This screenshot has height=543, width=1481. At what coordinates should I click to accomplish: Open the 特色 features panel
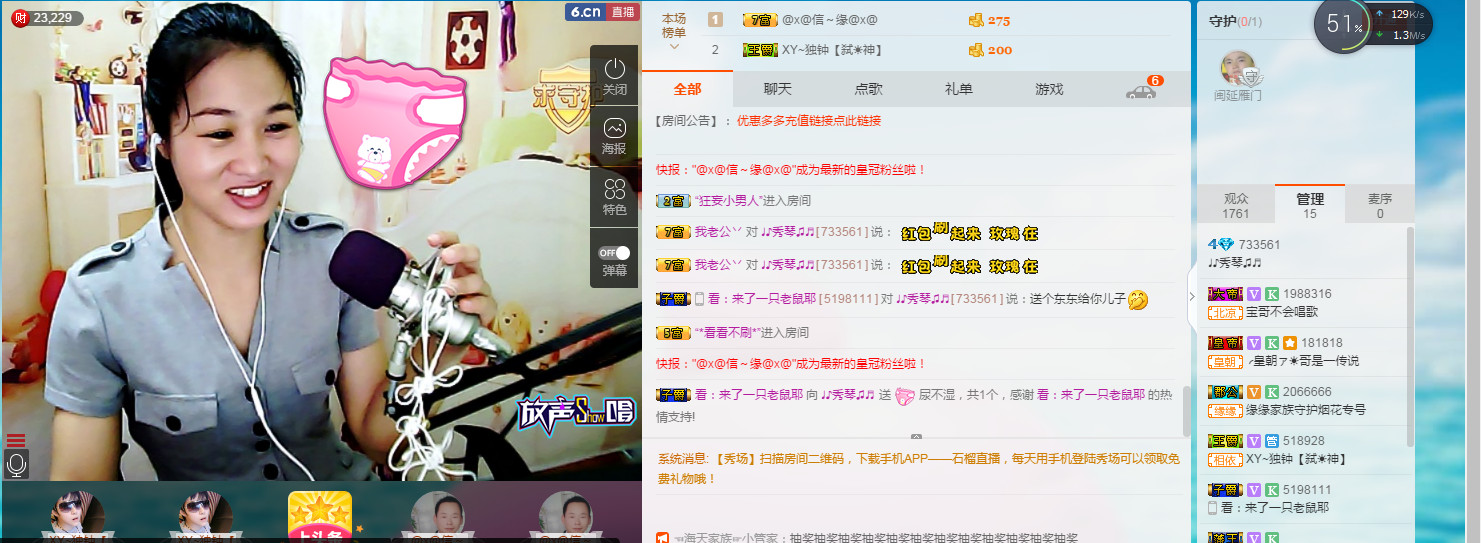click(x=614, y=197)
